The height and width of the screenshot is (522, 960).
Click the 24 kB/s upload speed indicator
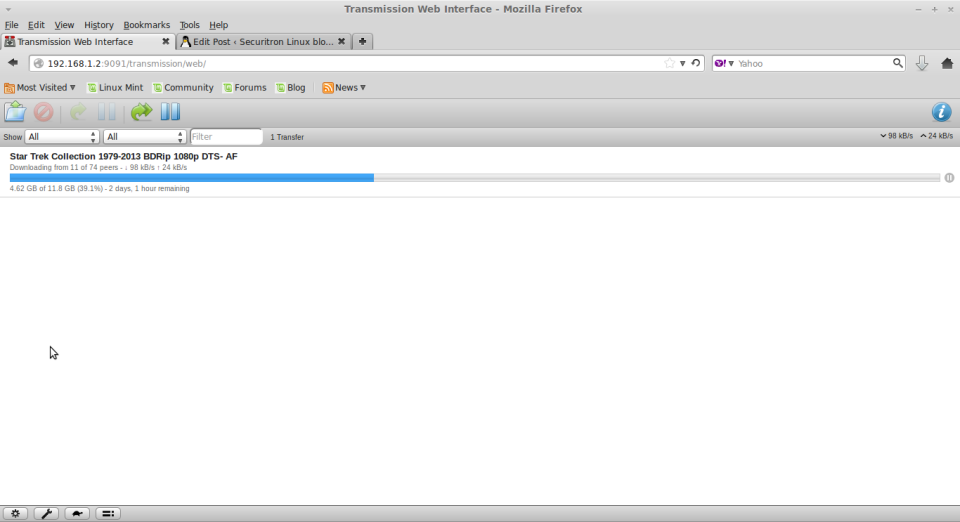pos(936,136)
